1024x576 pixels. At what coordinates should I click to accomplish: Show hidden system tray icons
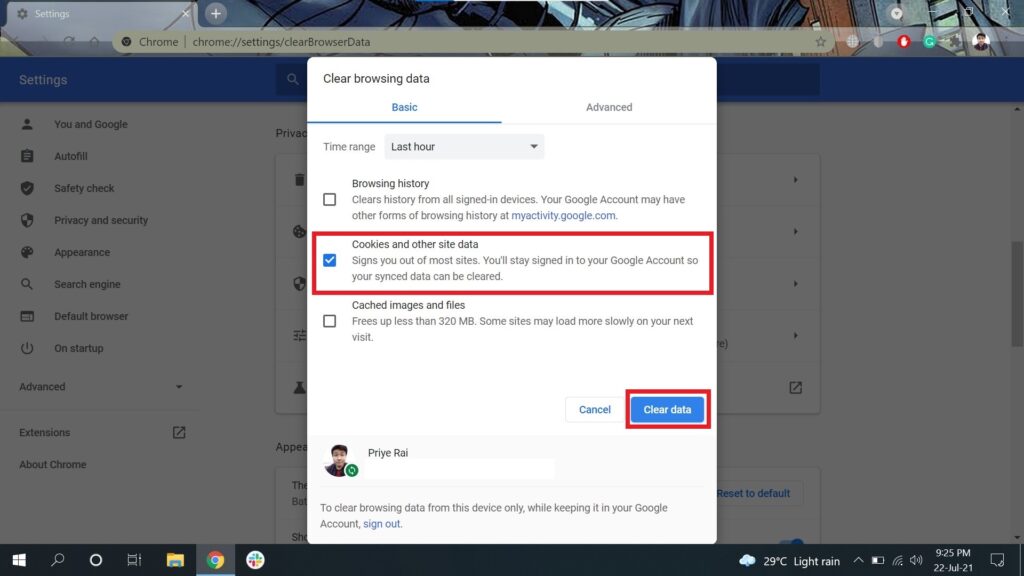(x=858, y=561)
